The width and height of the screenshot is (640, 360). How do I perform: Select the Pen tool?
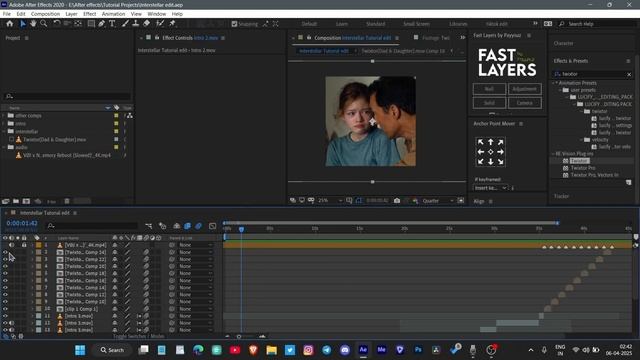[101, 24]
